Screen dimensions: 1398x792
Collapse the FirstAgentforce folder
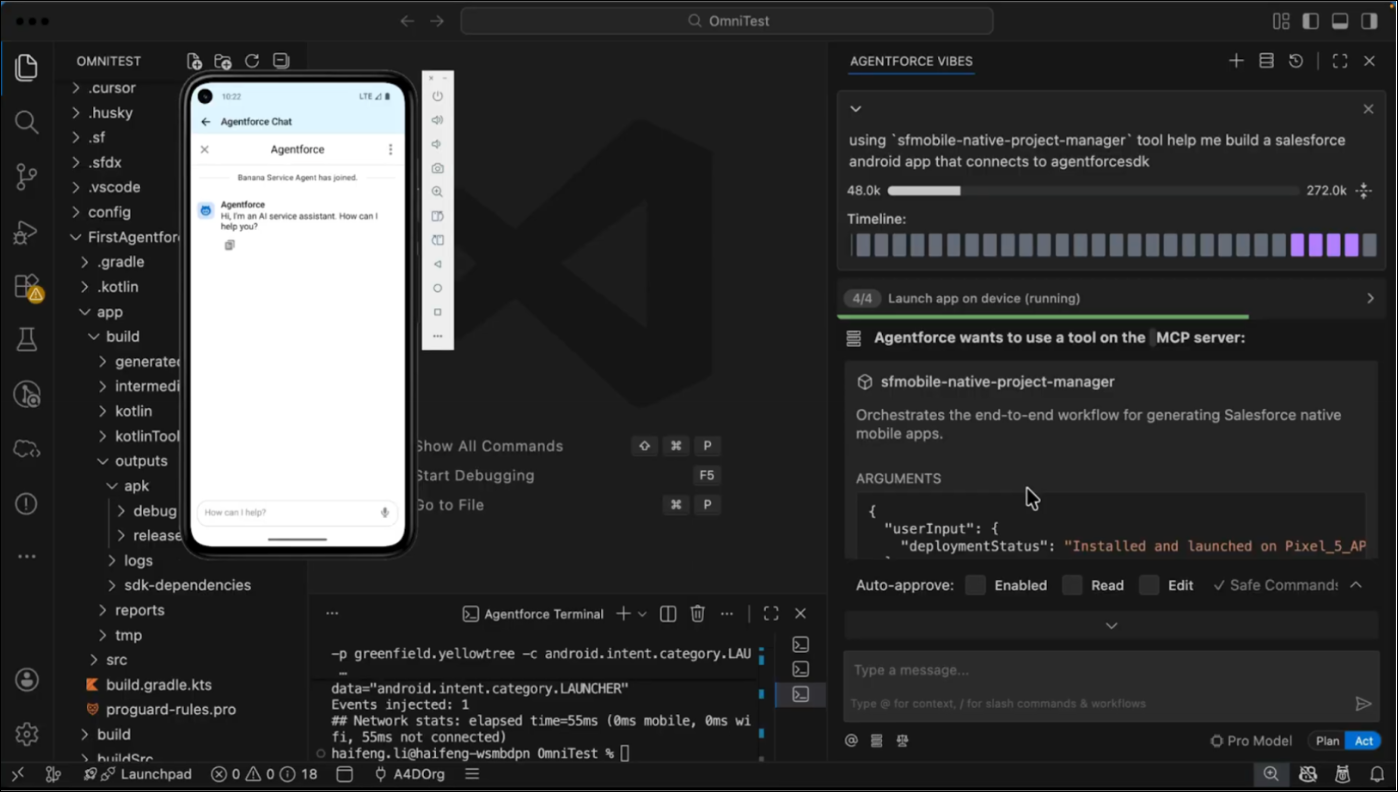pyautogui.click(x=125, y=237)
